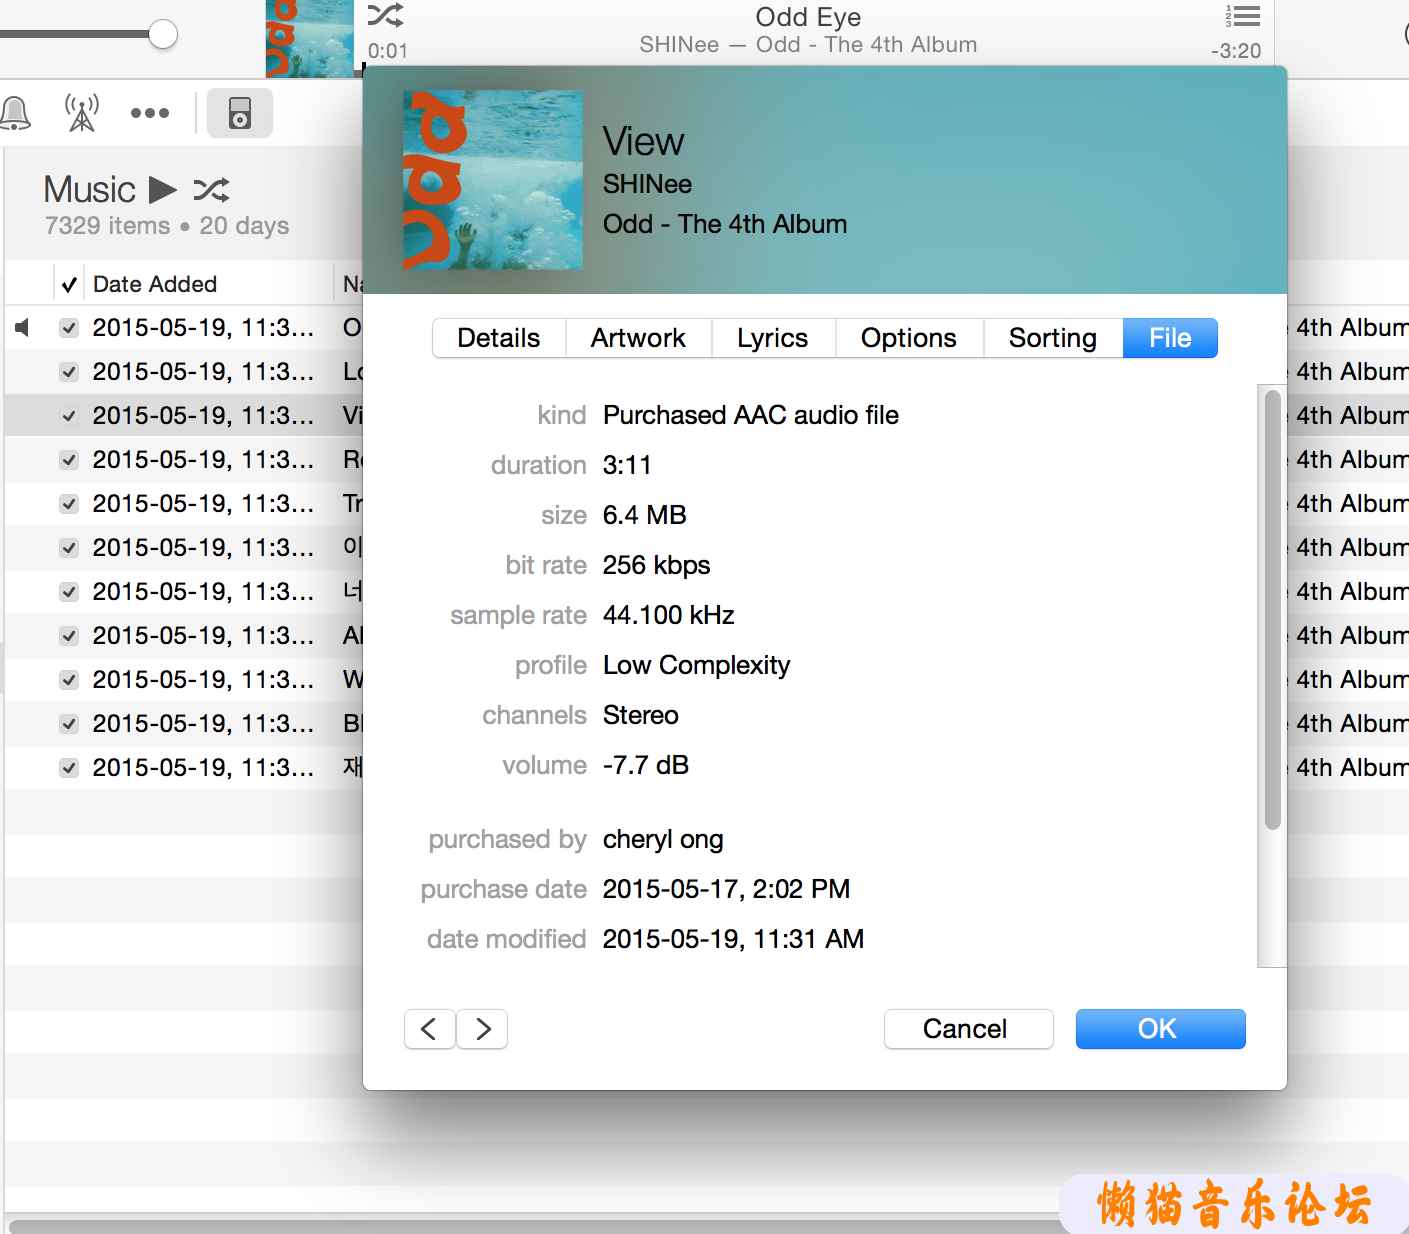Click '7329 items • 20 days' summary
1409x1234 pixels.
click(167, 226)
